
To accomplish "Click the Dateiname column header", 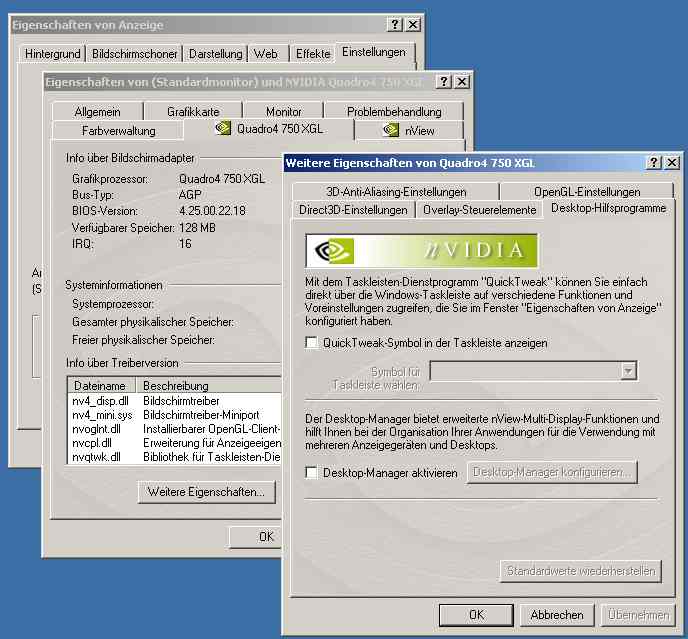I will coord(102,385).
